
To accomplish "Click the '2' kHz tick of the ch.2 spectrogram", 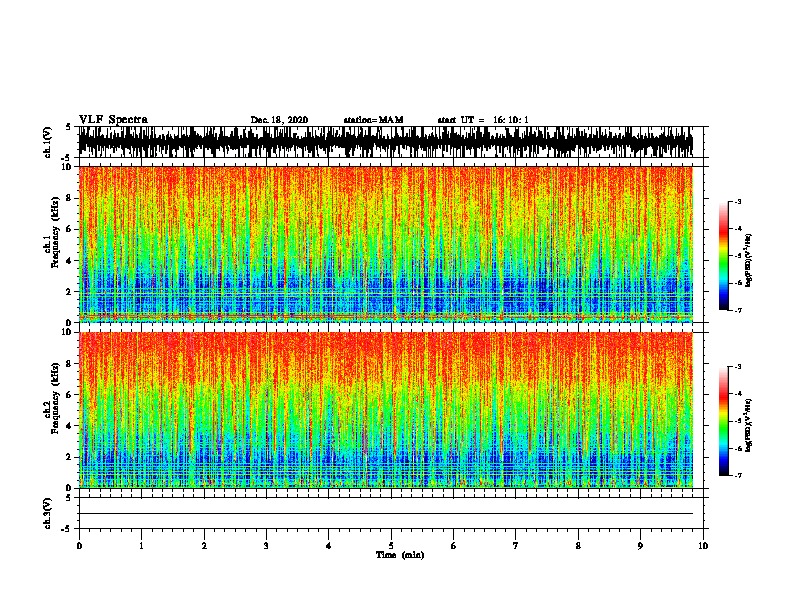I will [69, 457].
